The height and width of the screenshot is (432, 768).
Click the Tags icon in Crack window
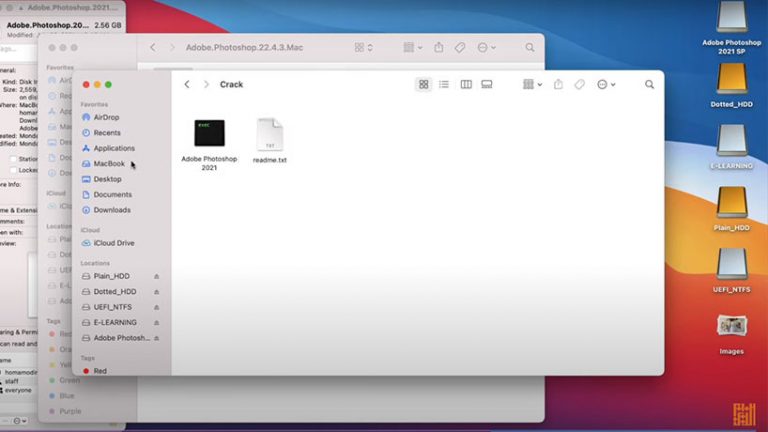(x=579, y=84)
